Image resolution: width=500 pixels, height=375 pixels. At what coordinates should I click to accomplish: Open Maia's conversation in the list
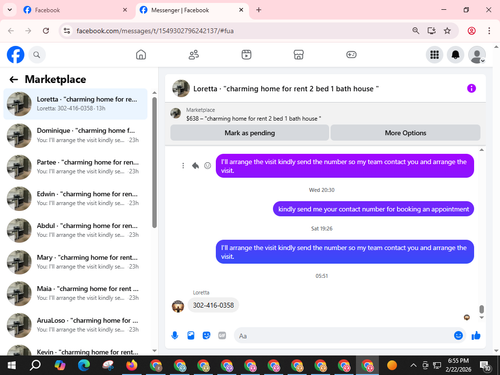[76, 293]
